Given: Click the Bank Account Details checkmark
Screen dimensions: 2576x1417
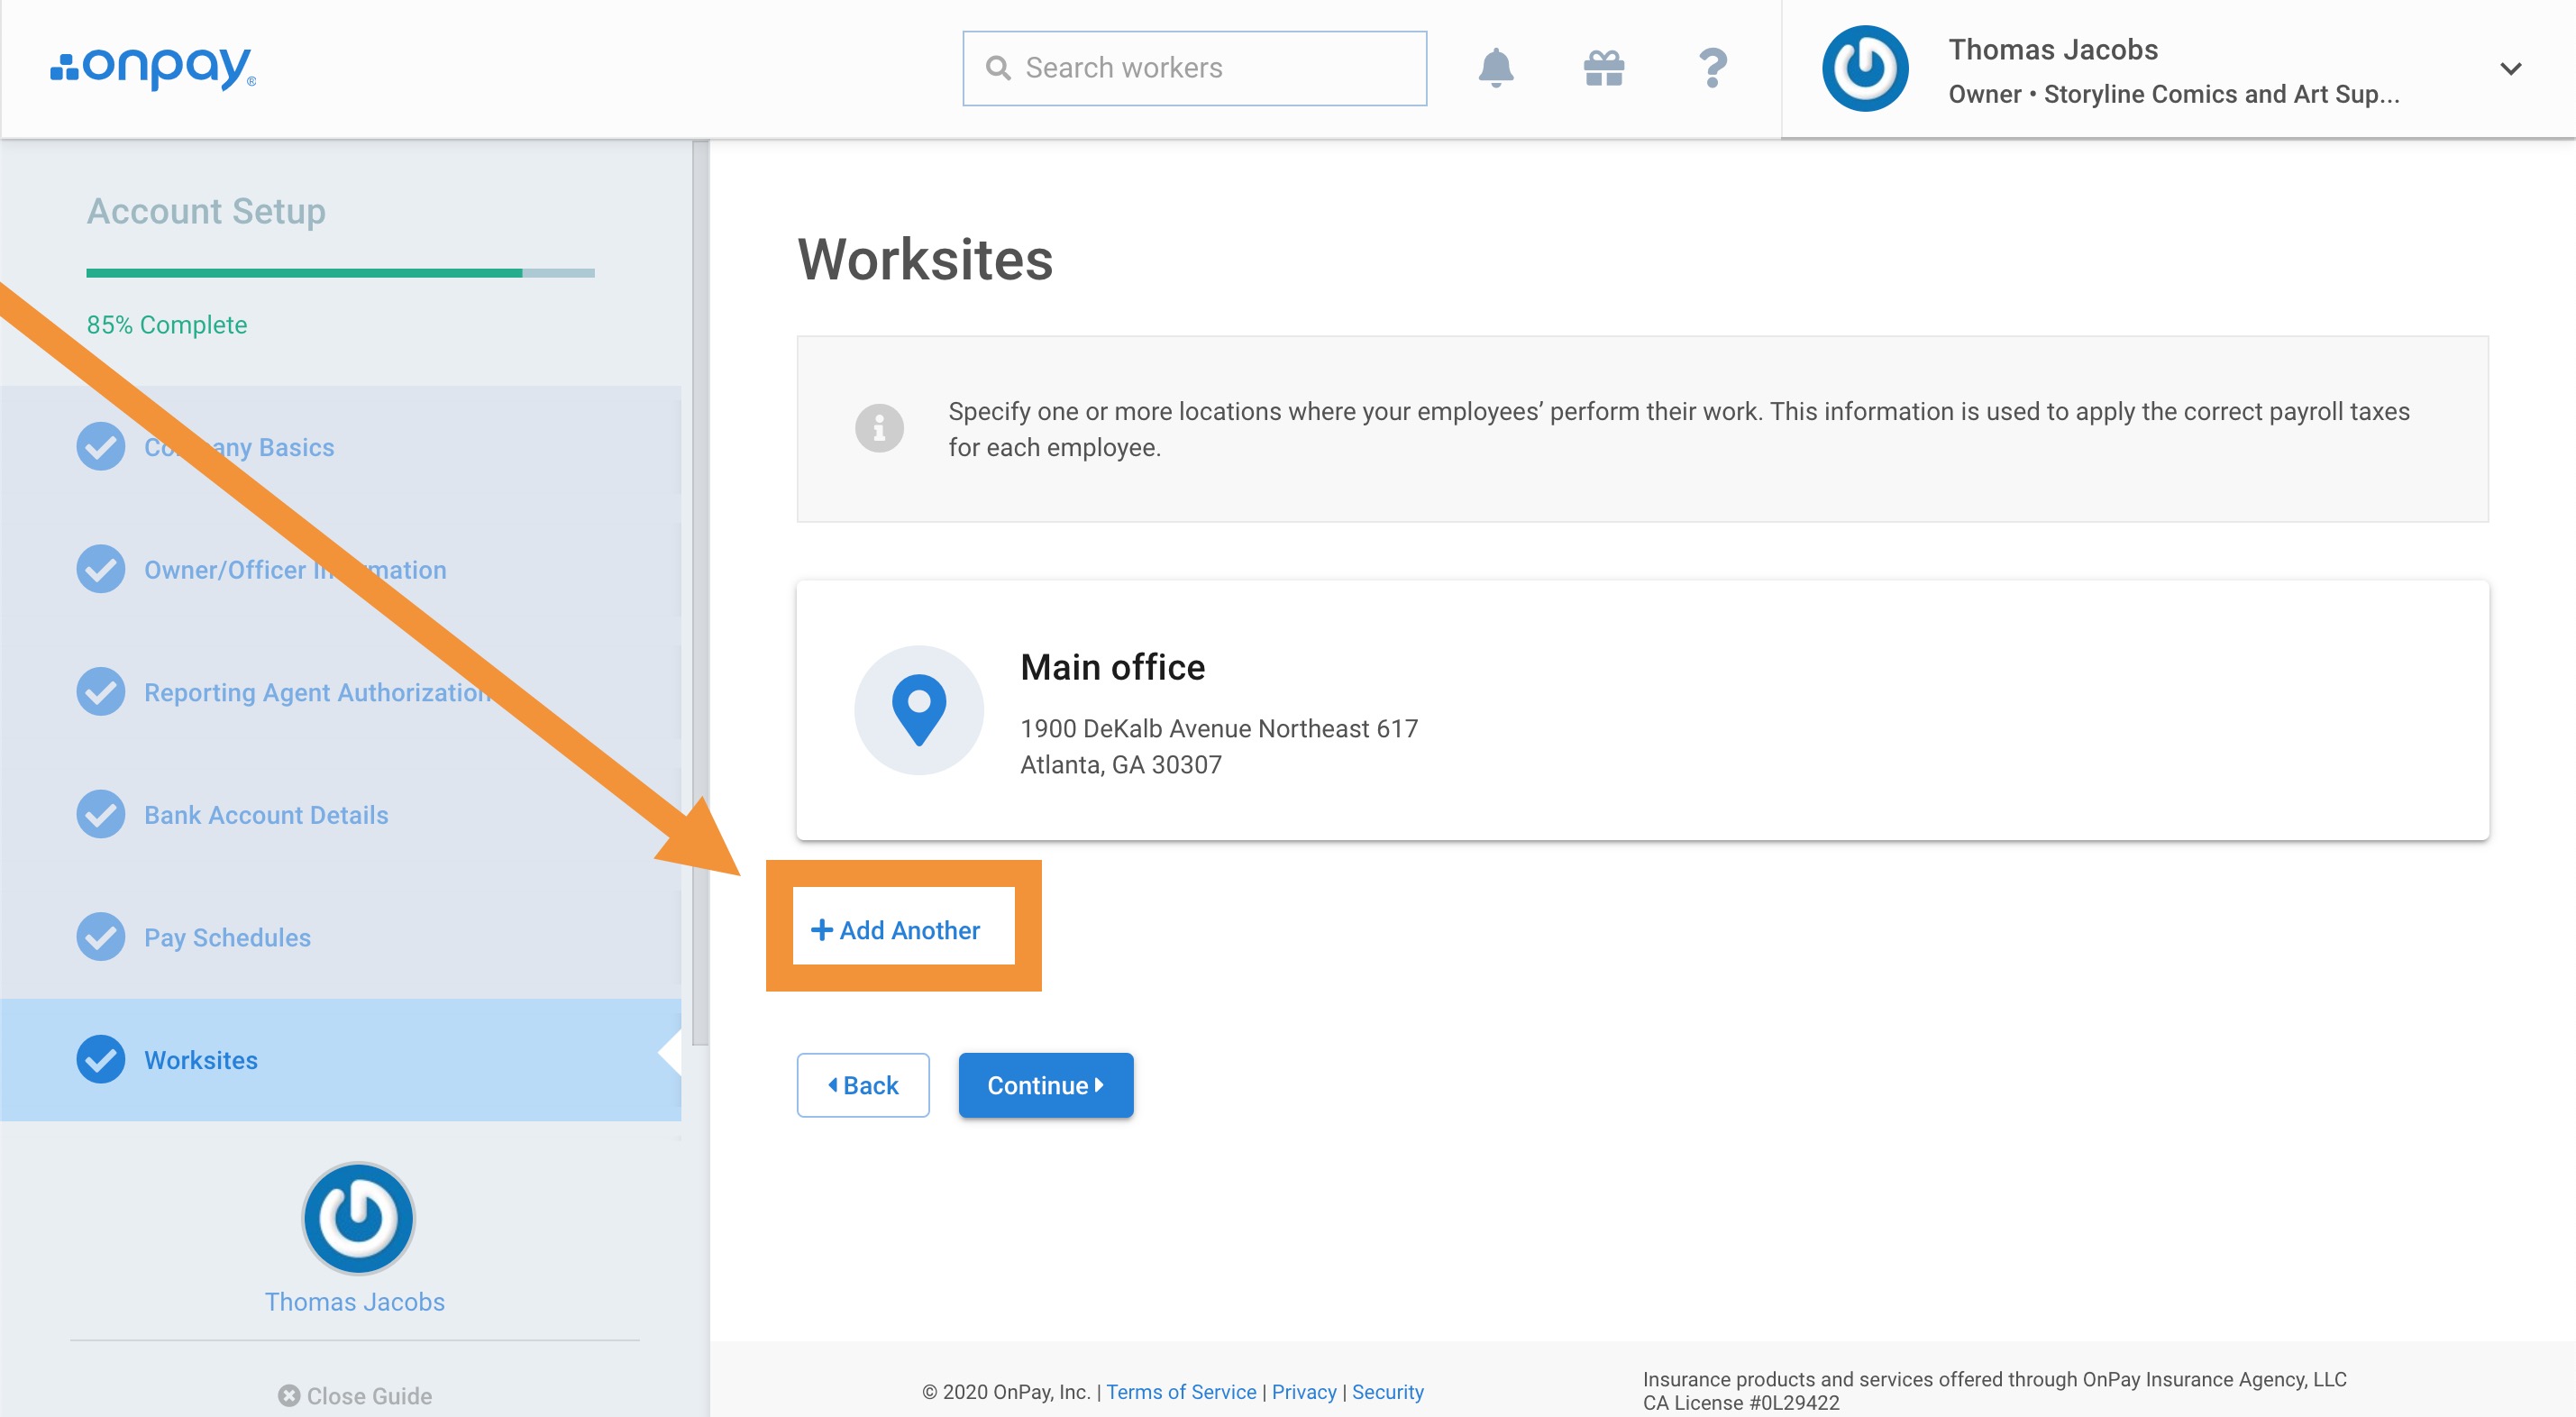Looking at the screenshot, I should pos(101,814).
